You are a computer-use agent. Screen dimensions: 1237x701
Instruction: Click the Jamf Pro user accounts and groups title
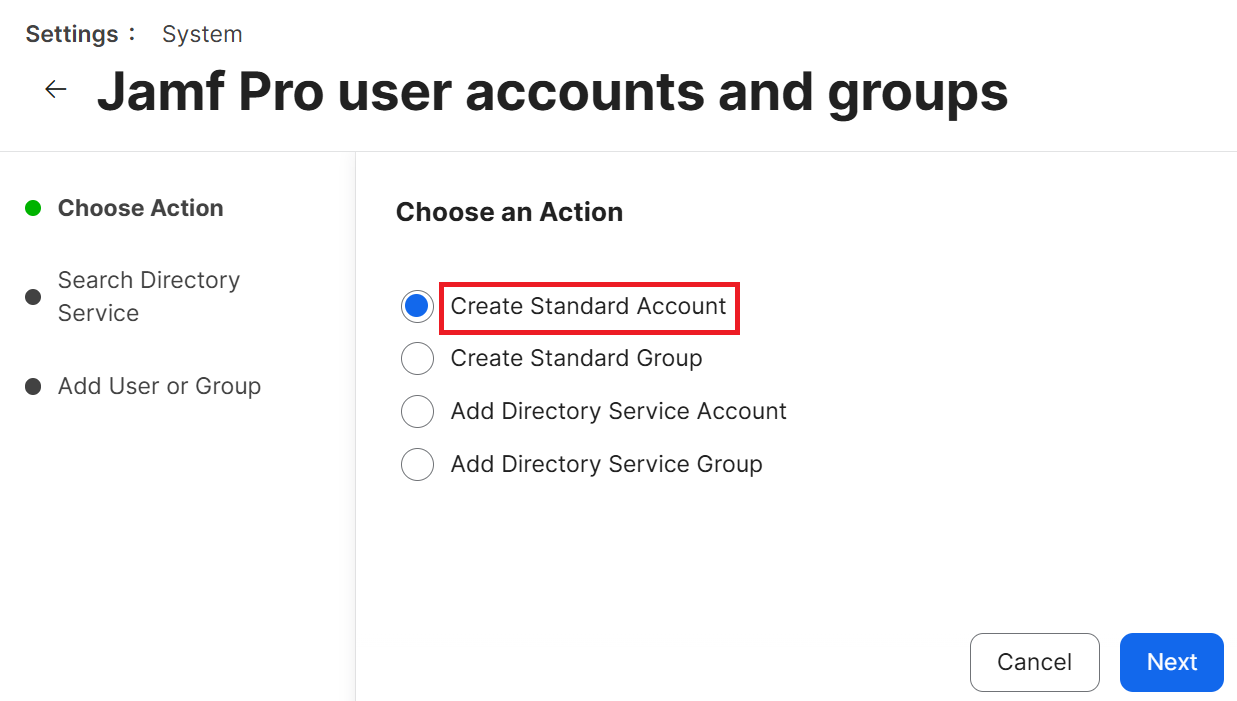tap(553, 91)
